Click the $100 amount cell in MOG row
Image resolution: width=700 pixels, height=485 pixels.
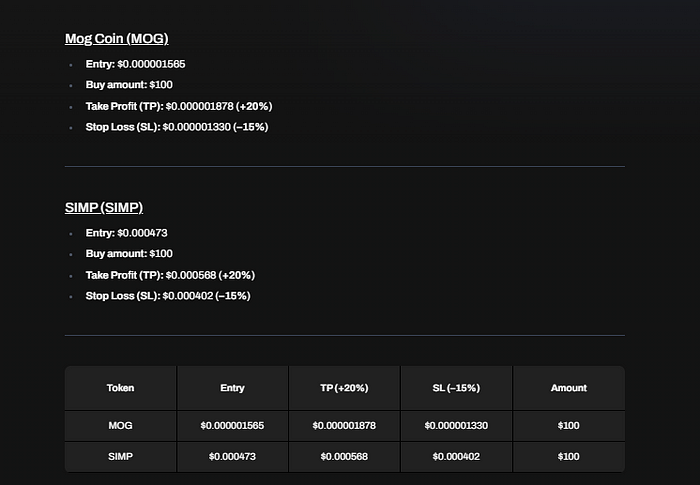pos(569,426)
